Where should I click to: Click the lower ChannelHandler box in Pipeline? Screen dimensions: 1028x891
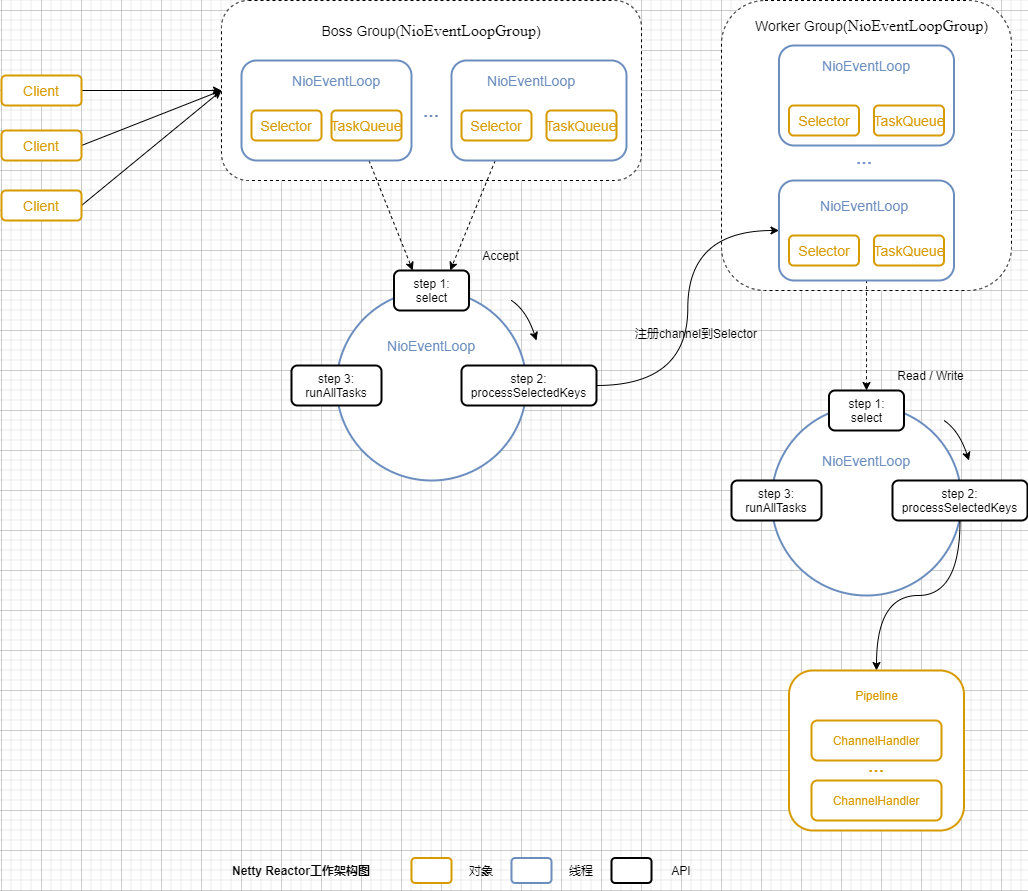[x=876, y=801]
